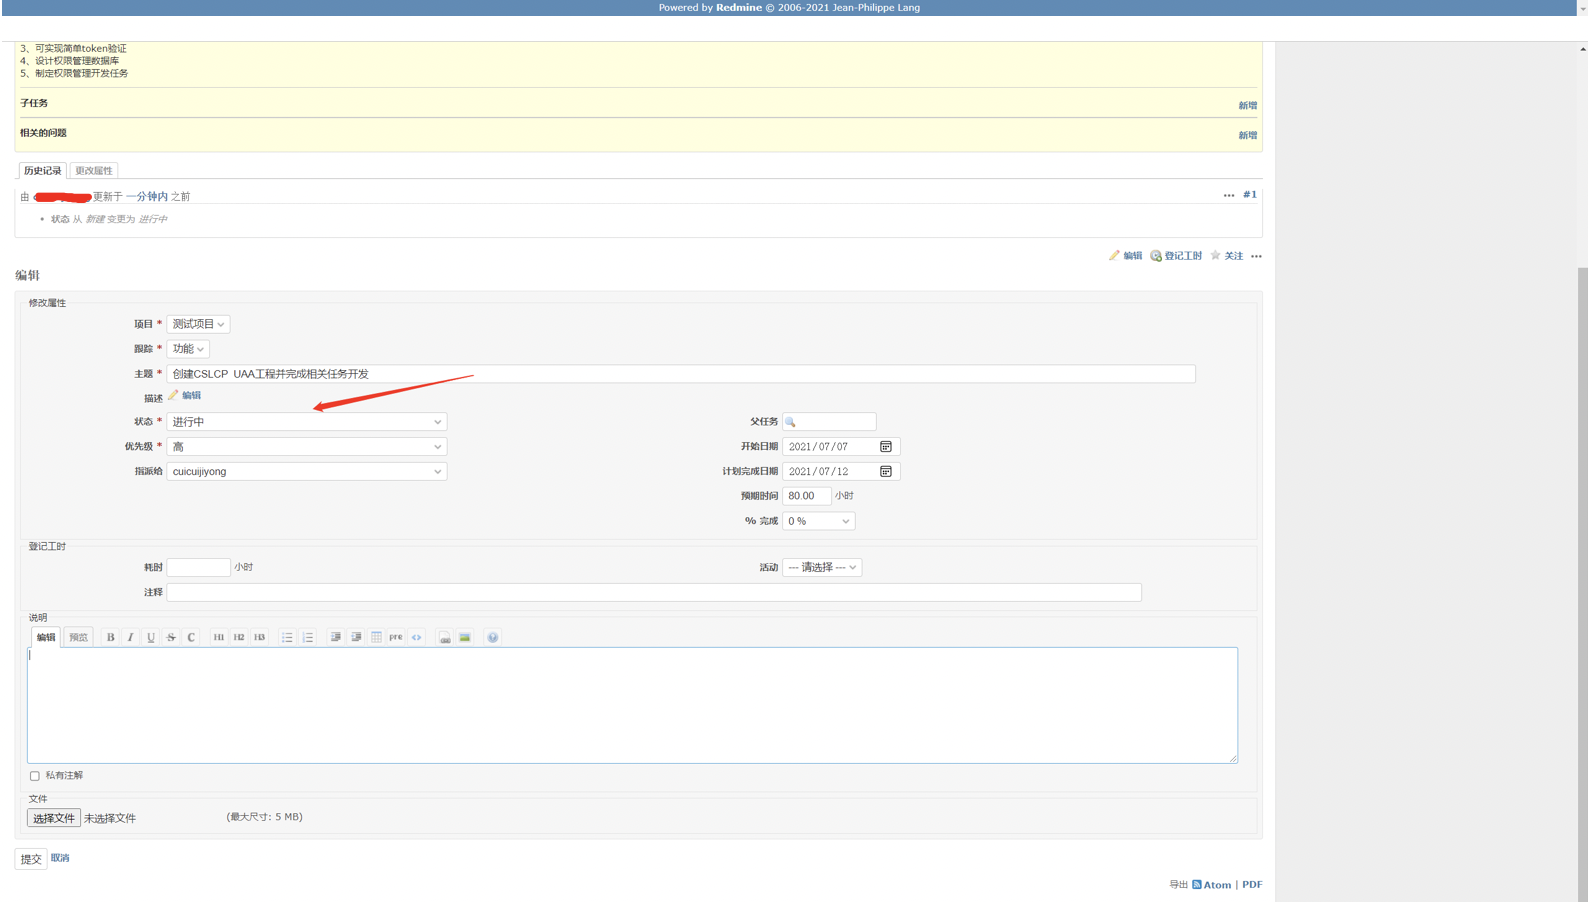Click the 取消 cancel link
Viewport: 1588px width, 902px height.
60,858
